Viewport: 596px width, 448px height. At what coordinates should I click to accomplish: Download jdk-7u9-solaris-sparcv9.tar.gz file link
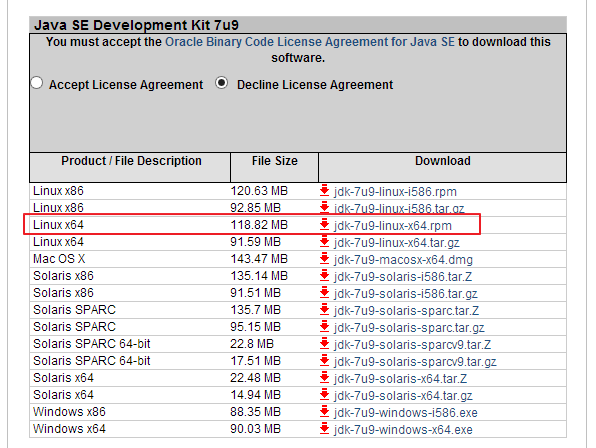click(x=415, y=361)
